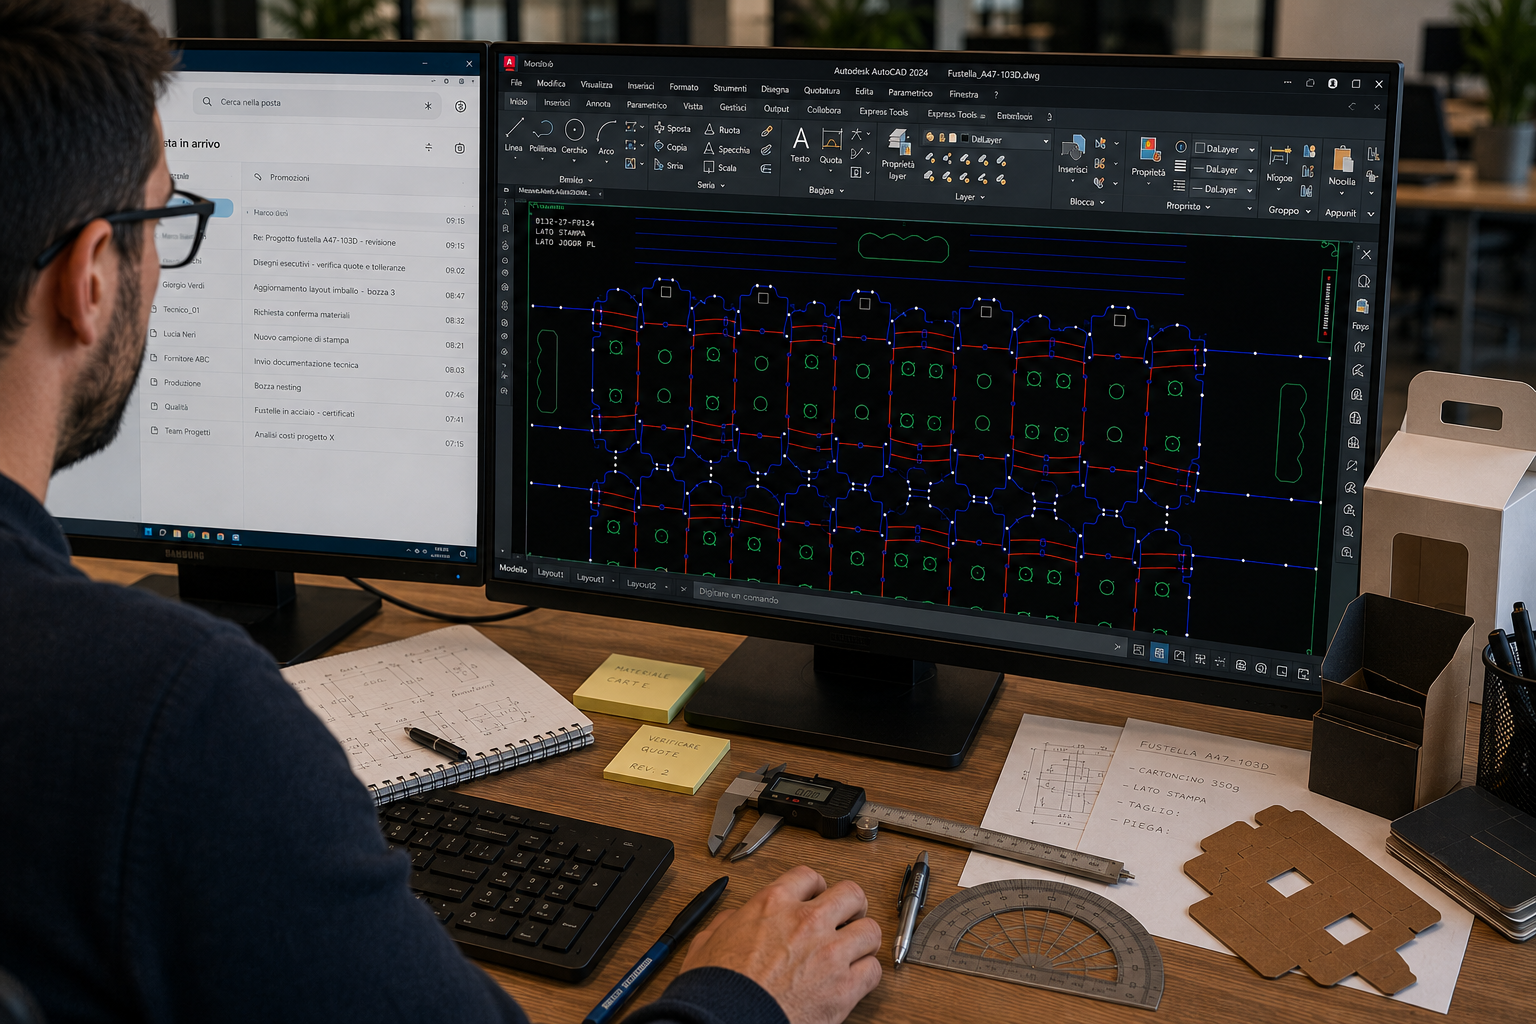Click the Copia tool
Screen dimensions: 1536x1024
coord(671,147)
